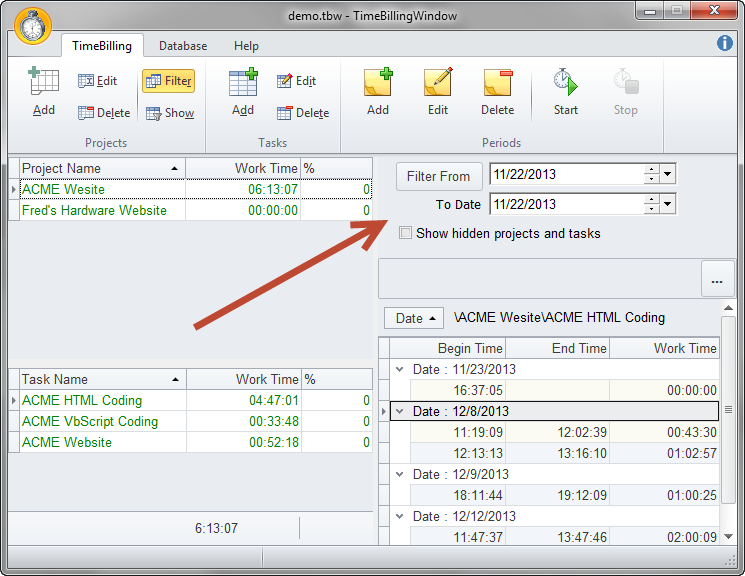Open the To Date calendar dropdown

669,205
